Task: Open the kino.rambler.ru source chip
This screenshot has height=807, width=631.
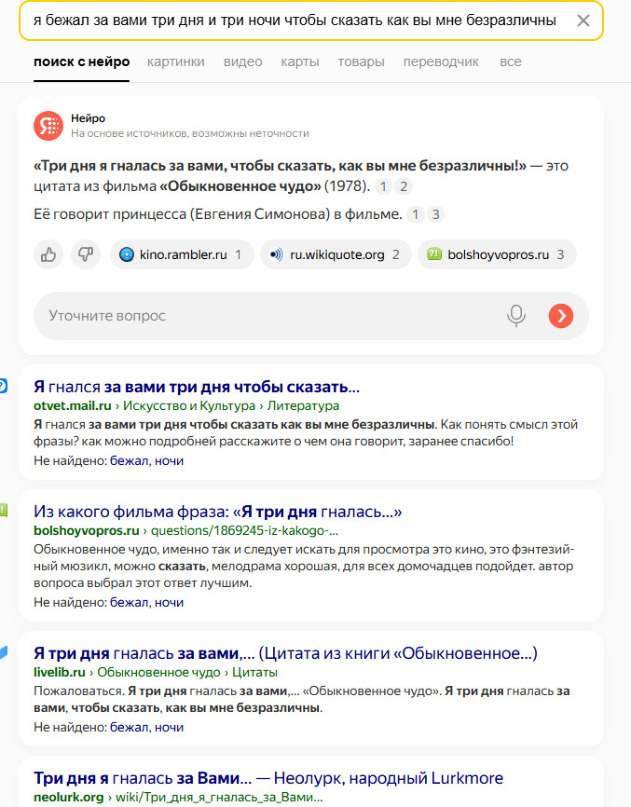Action: tap(182, 254)
